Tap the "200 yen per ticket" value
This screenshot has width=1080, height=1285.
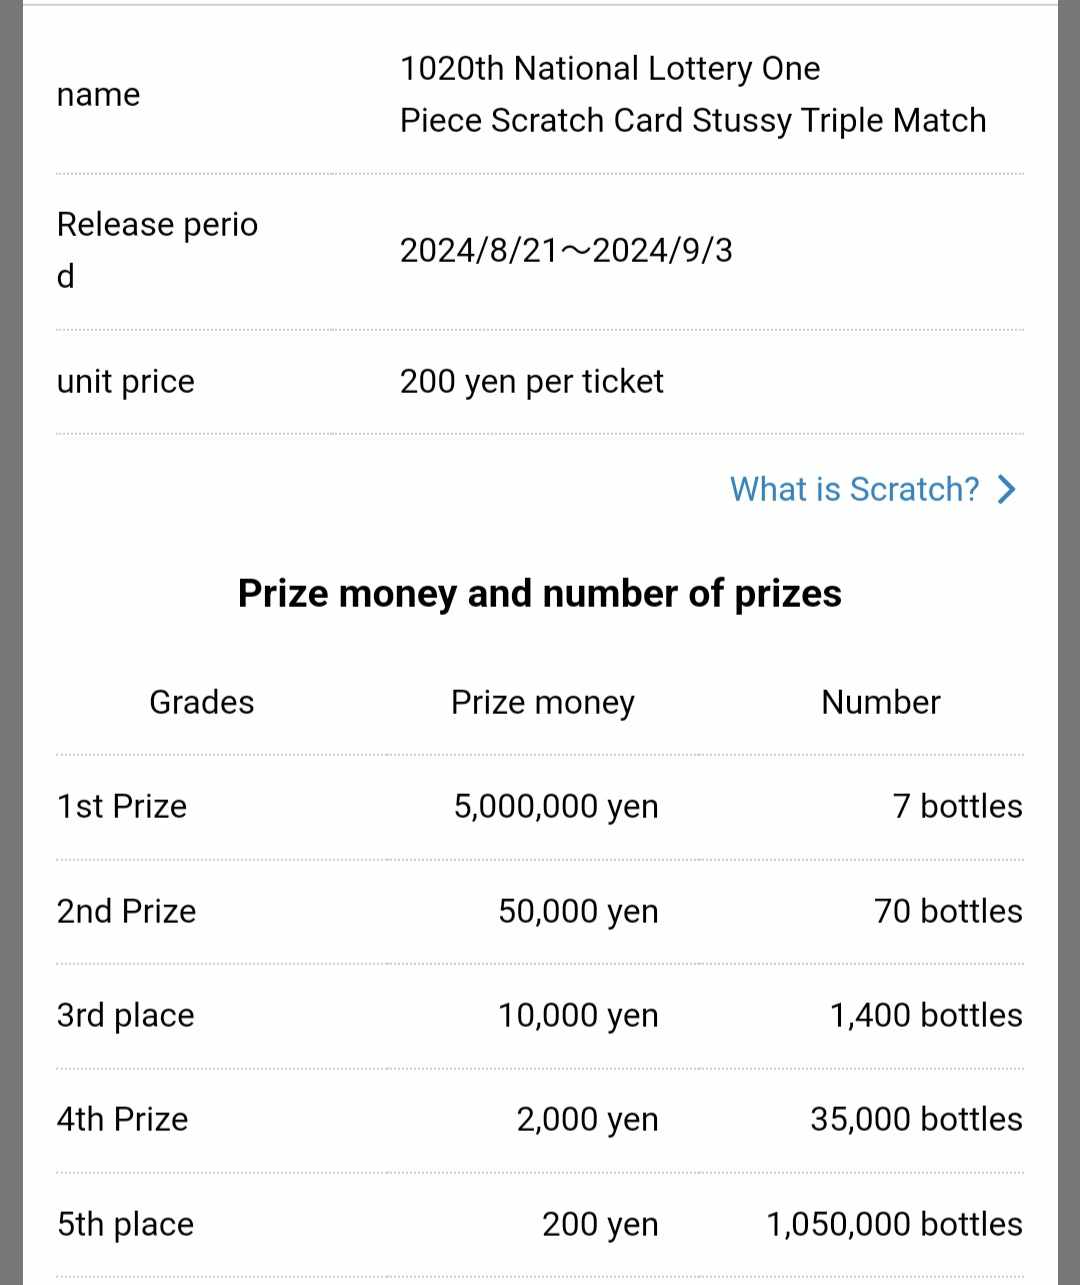[531, 381]
